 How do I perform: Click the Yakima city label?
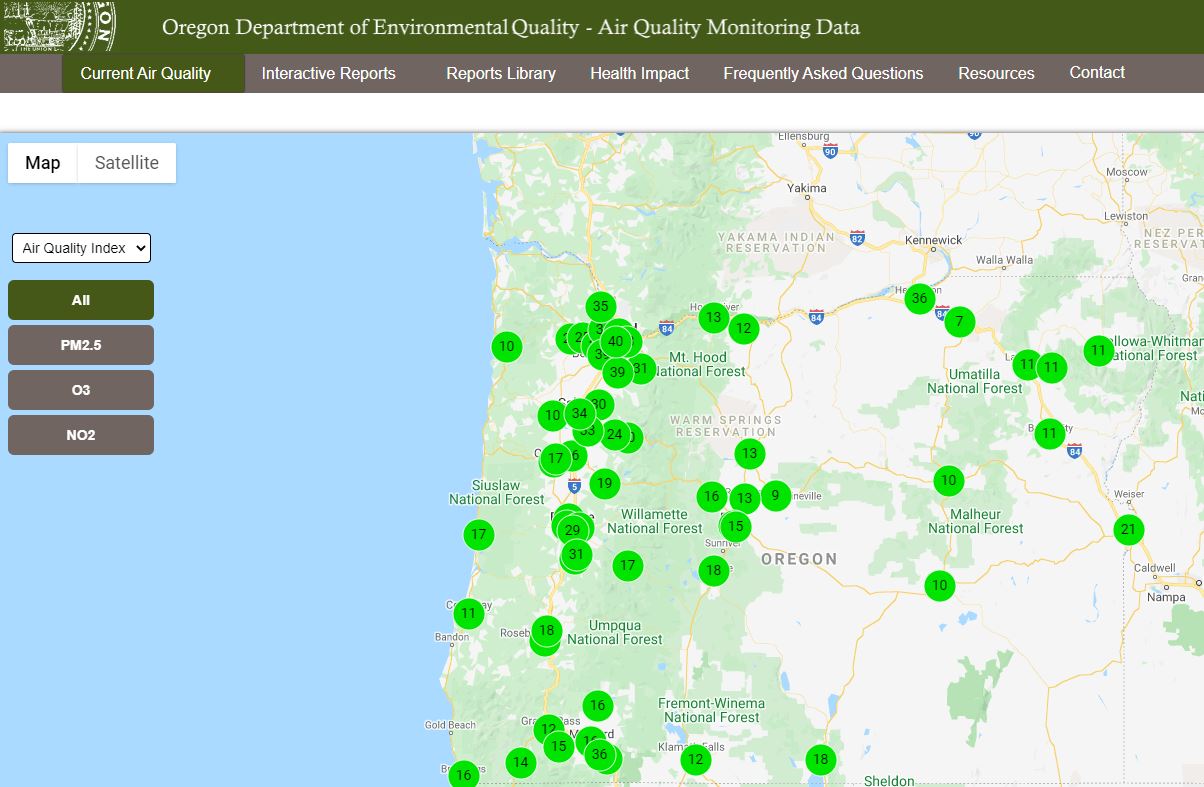[x=807, y=188]
